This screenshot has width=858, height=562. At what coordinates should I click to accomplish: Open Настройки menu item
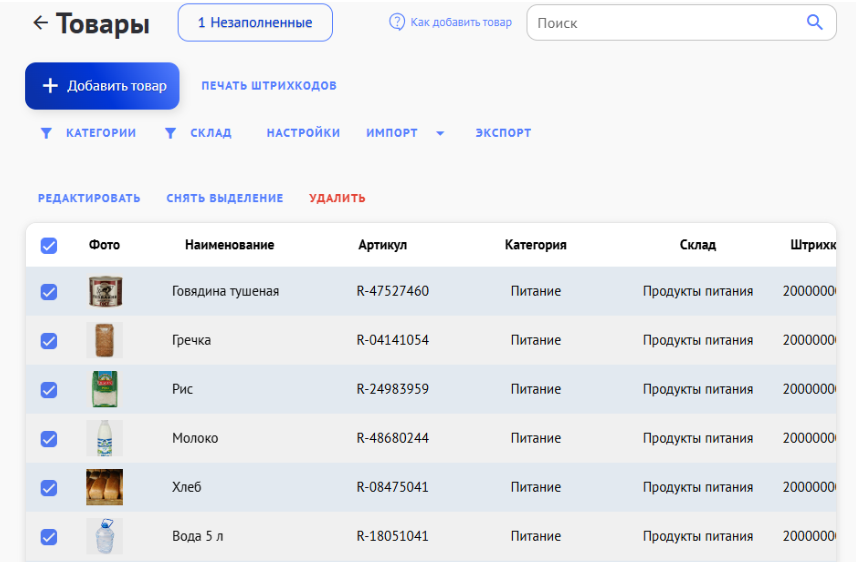[x=303, y=133]
